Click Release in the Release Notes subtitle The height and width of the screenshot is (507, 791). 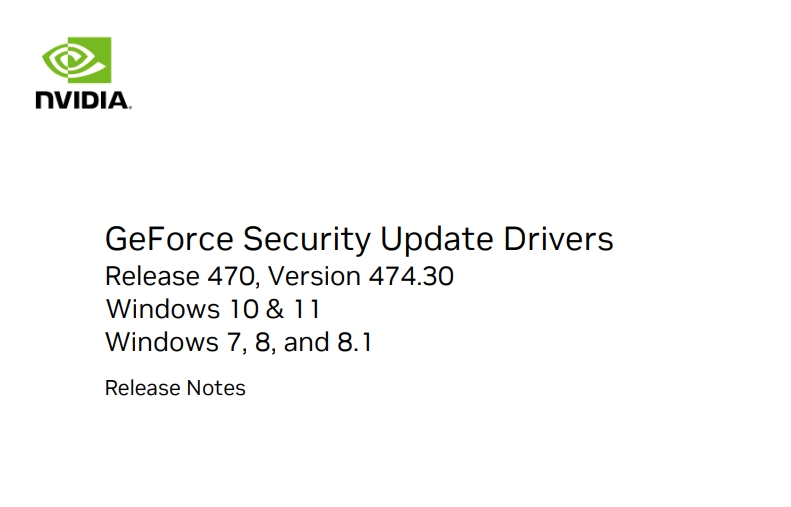142,388
